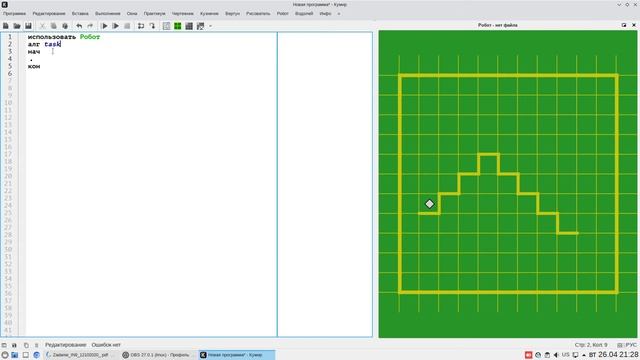Viewport: 640px width, 360px height.
Task: Open the volume control in tray
Action: point(556,355)
